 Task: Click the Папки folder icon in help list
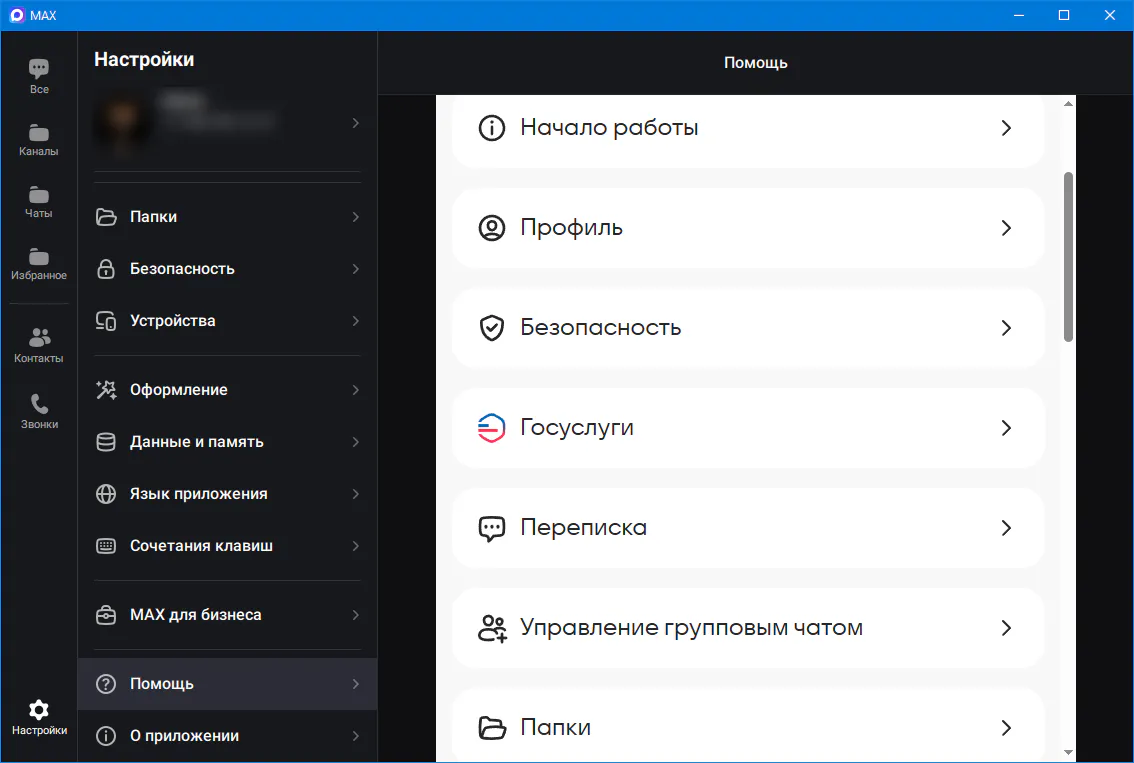492,728
